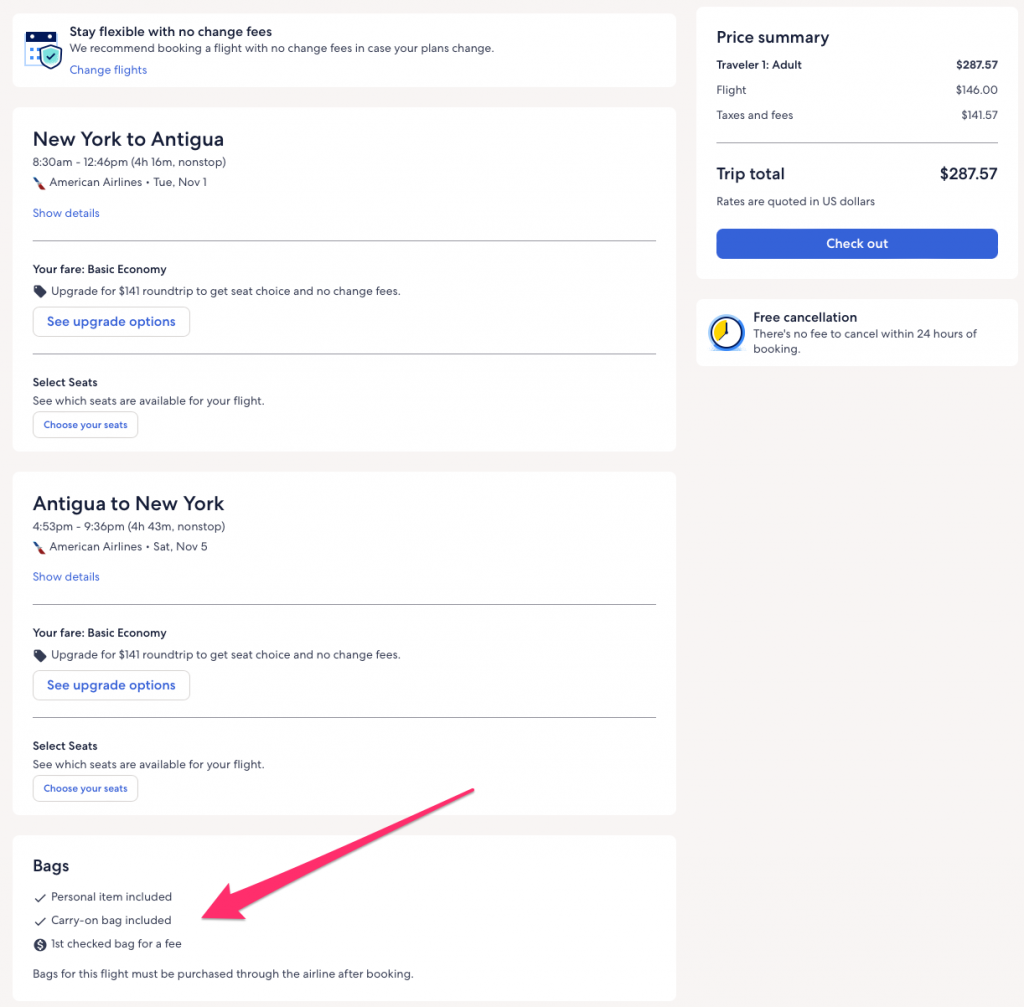This screenshot has height=1007, width=1024.
Task: Expand Show details for New York to Antigua
Action: (66, 213)
